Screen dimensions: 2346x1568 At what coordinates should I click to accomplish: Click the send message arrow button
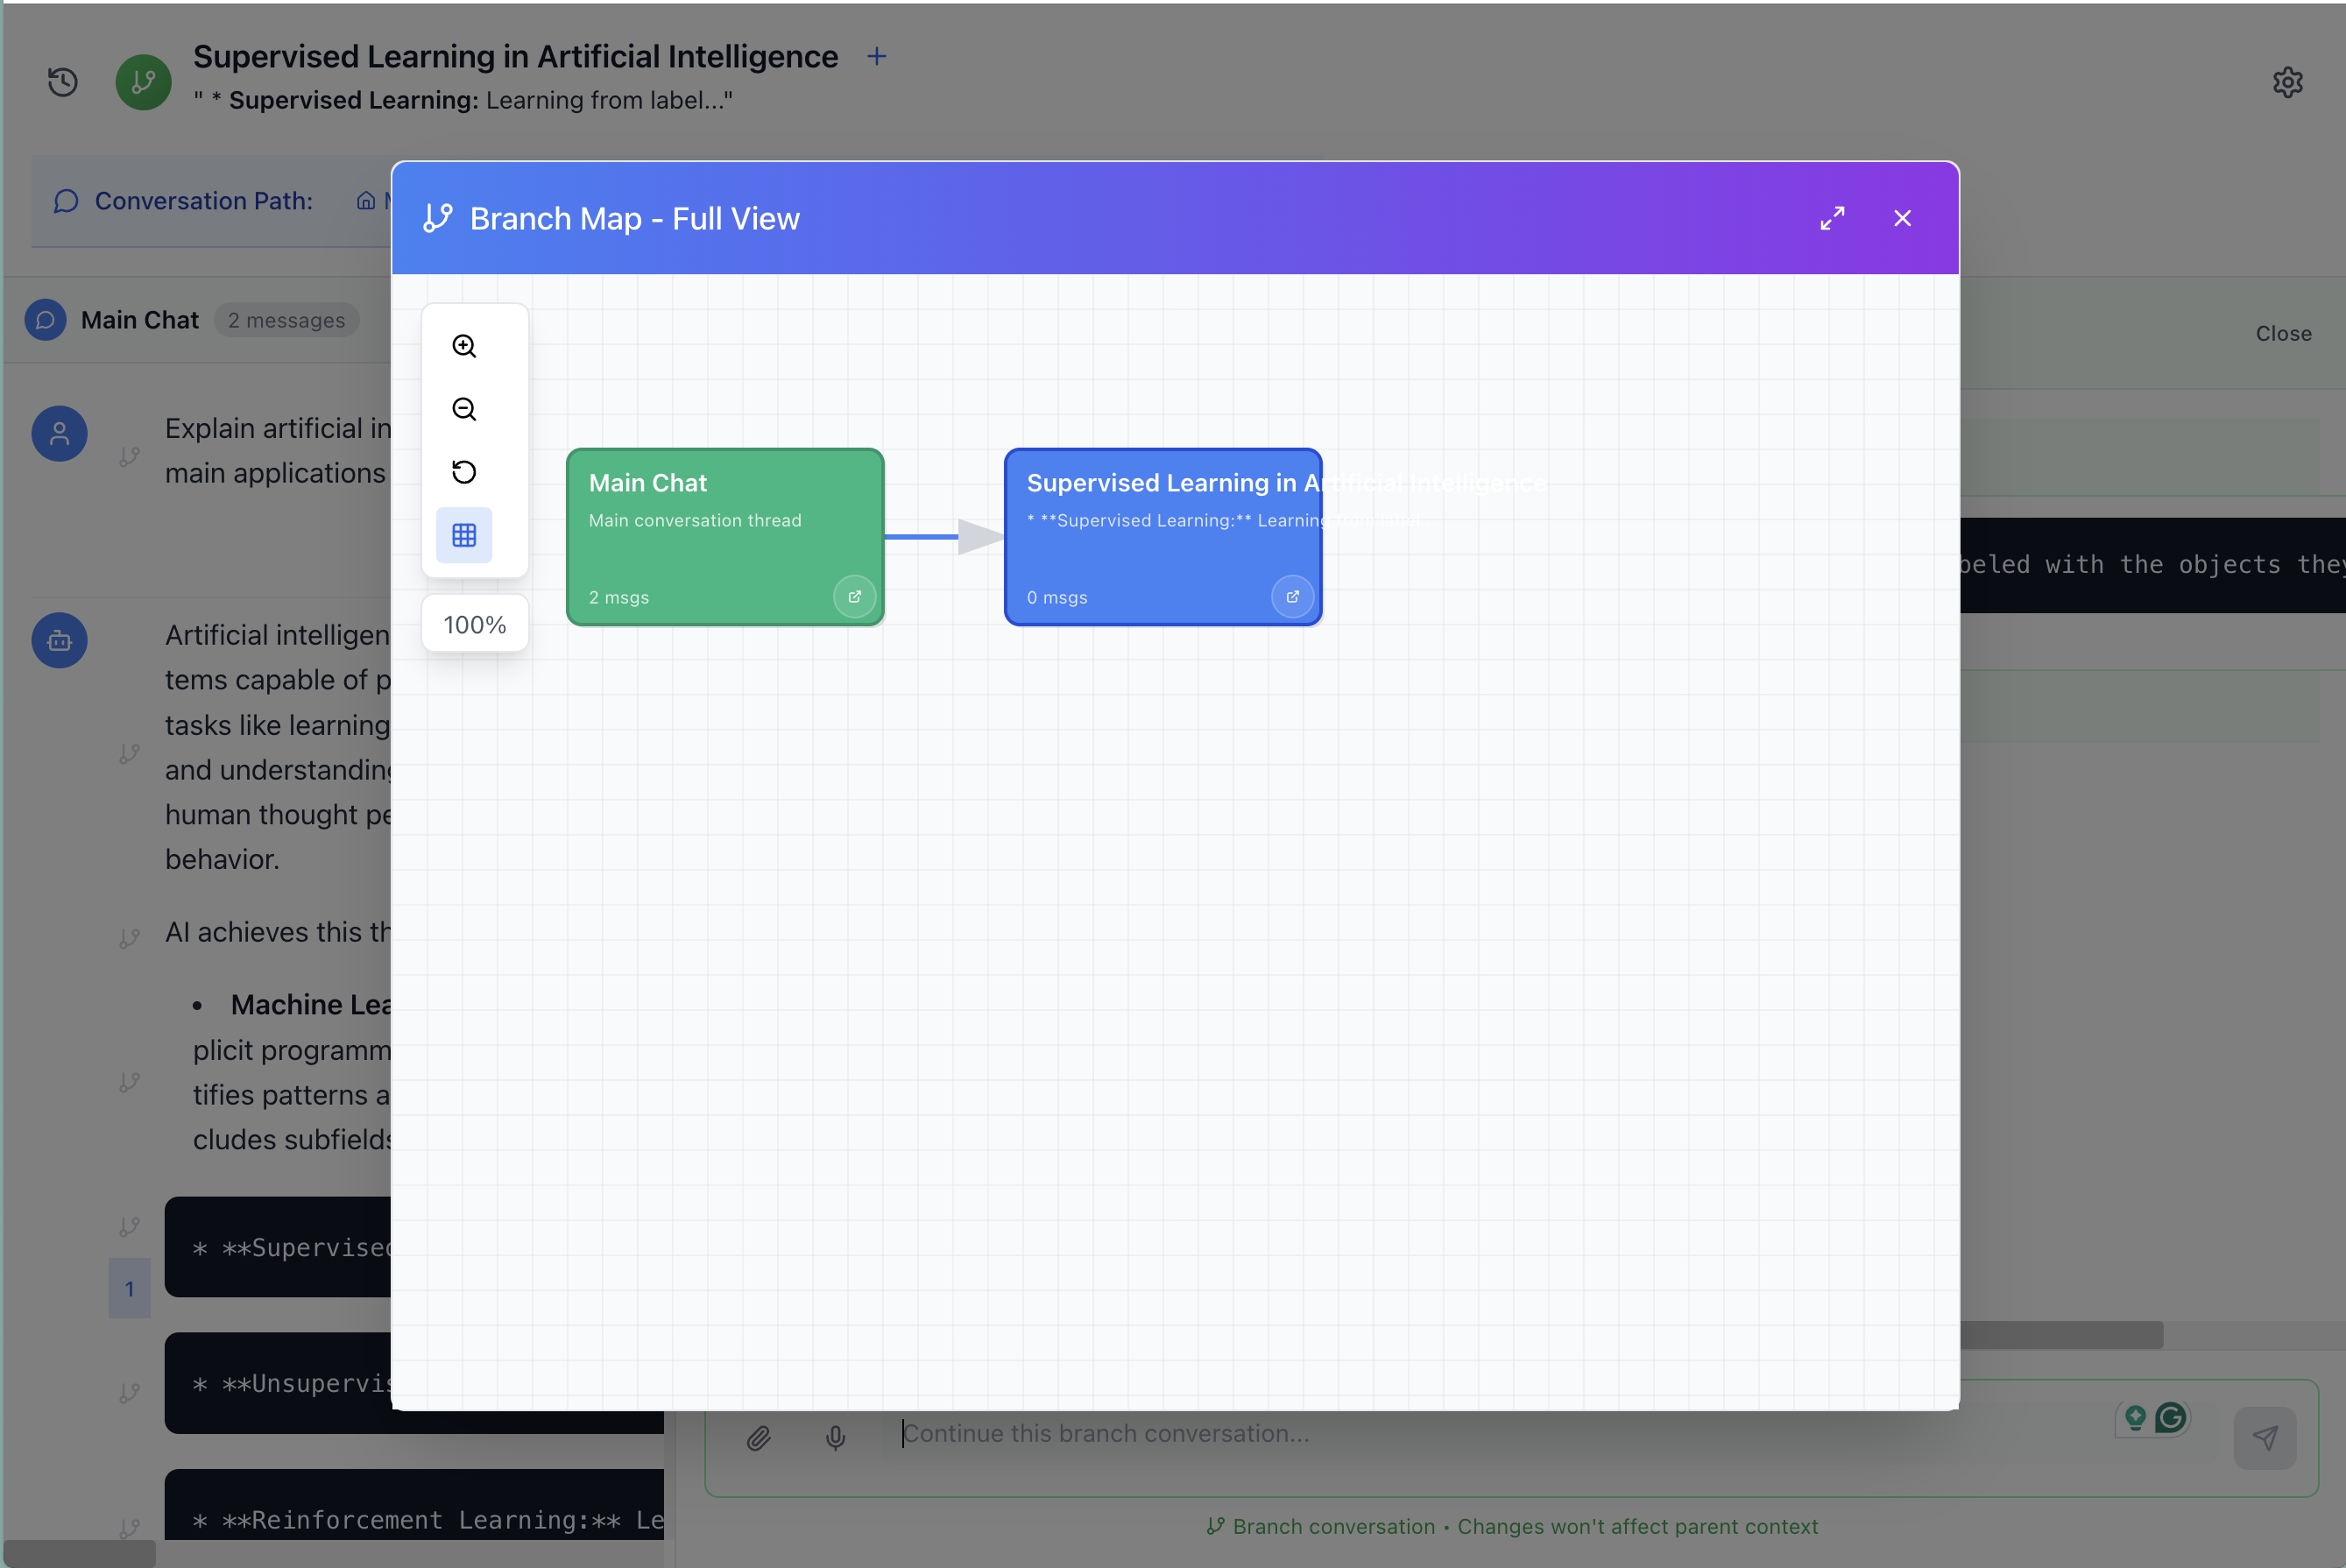[x=2265, y=1438]
